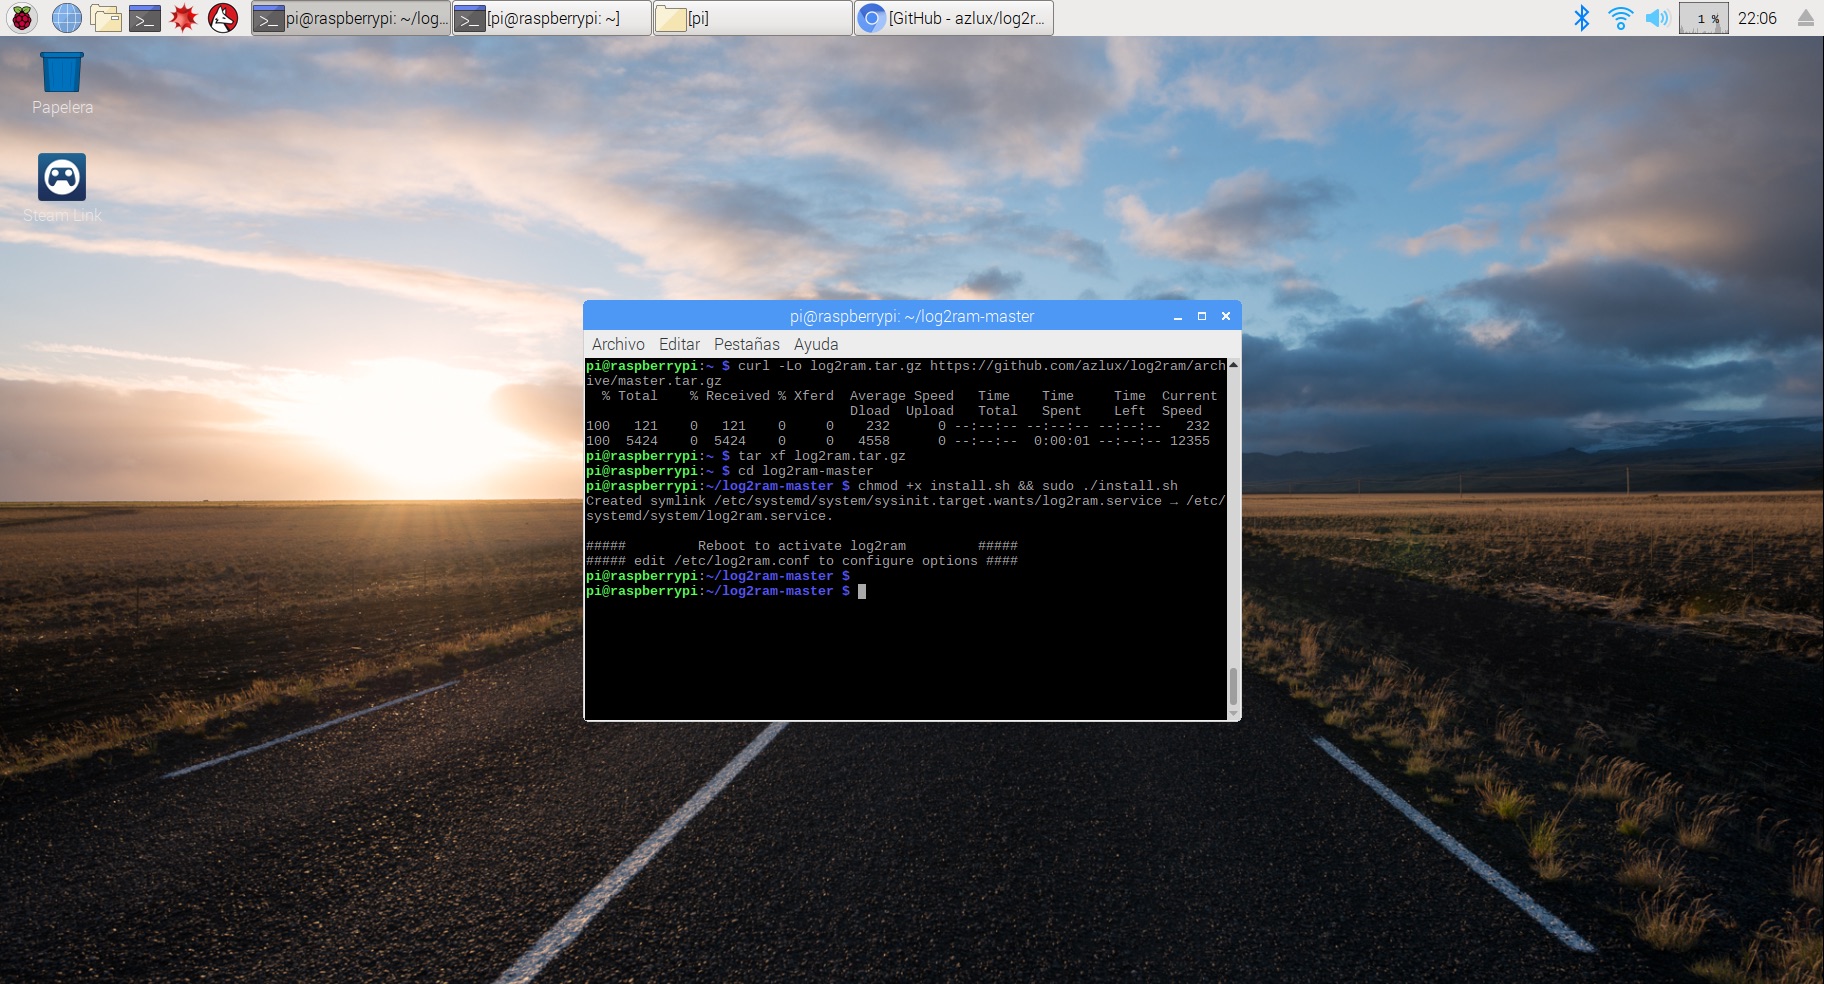The height and width of the screenshot is (984, 1824).
Task: Switch to the GitHub azlux/log2ram browser window
Action: point(954,18)
